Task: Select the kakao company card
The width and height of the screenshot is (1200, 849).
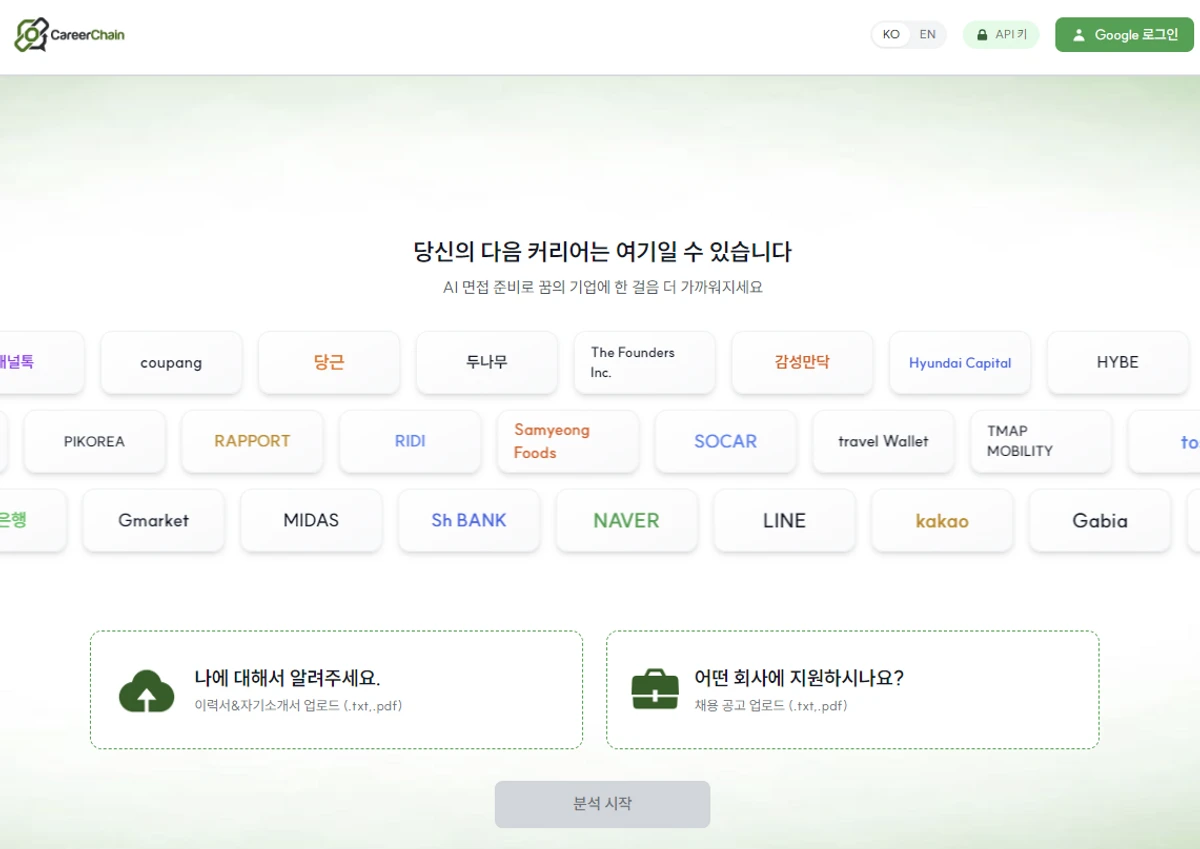Action: pos(942,520)
